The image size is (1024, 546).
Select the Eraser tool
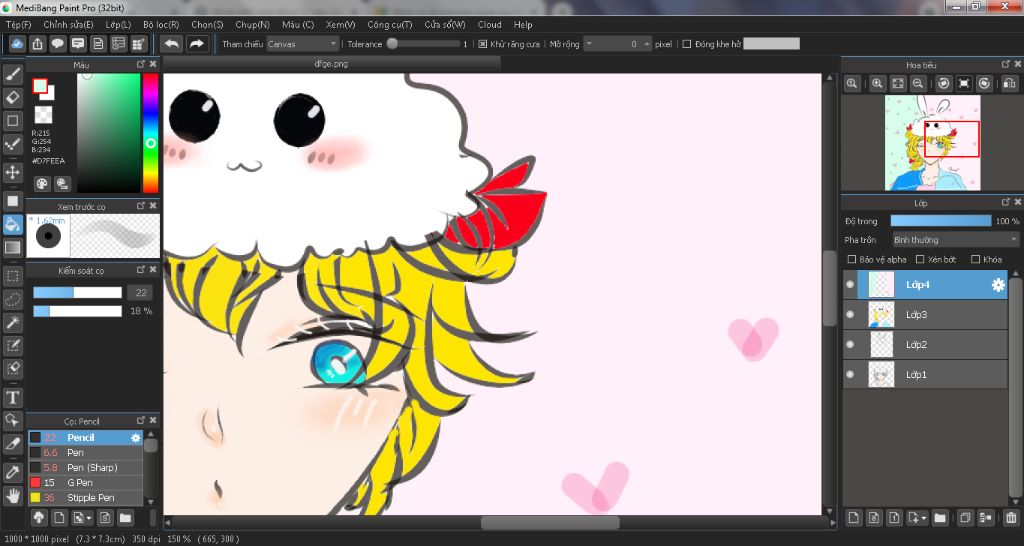coord(13,98)
